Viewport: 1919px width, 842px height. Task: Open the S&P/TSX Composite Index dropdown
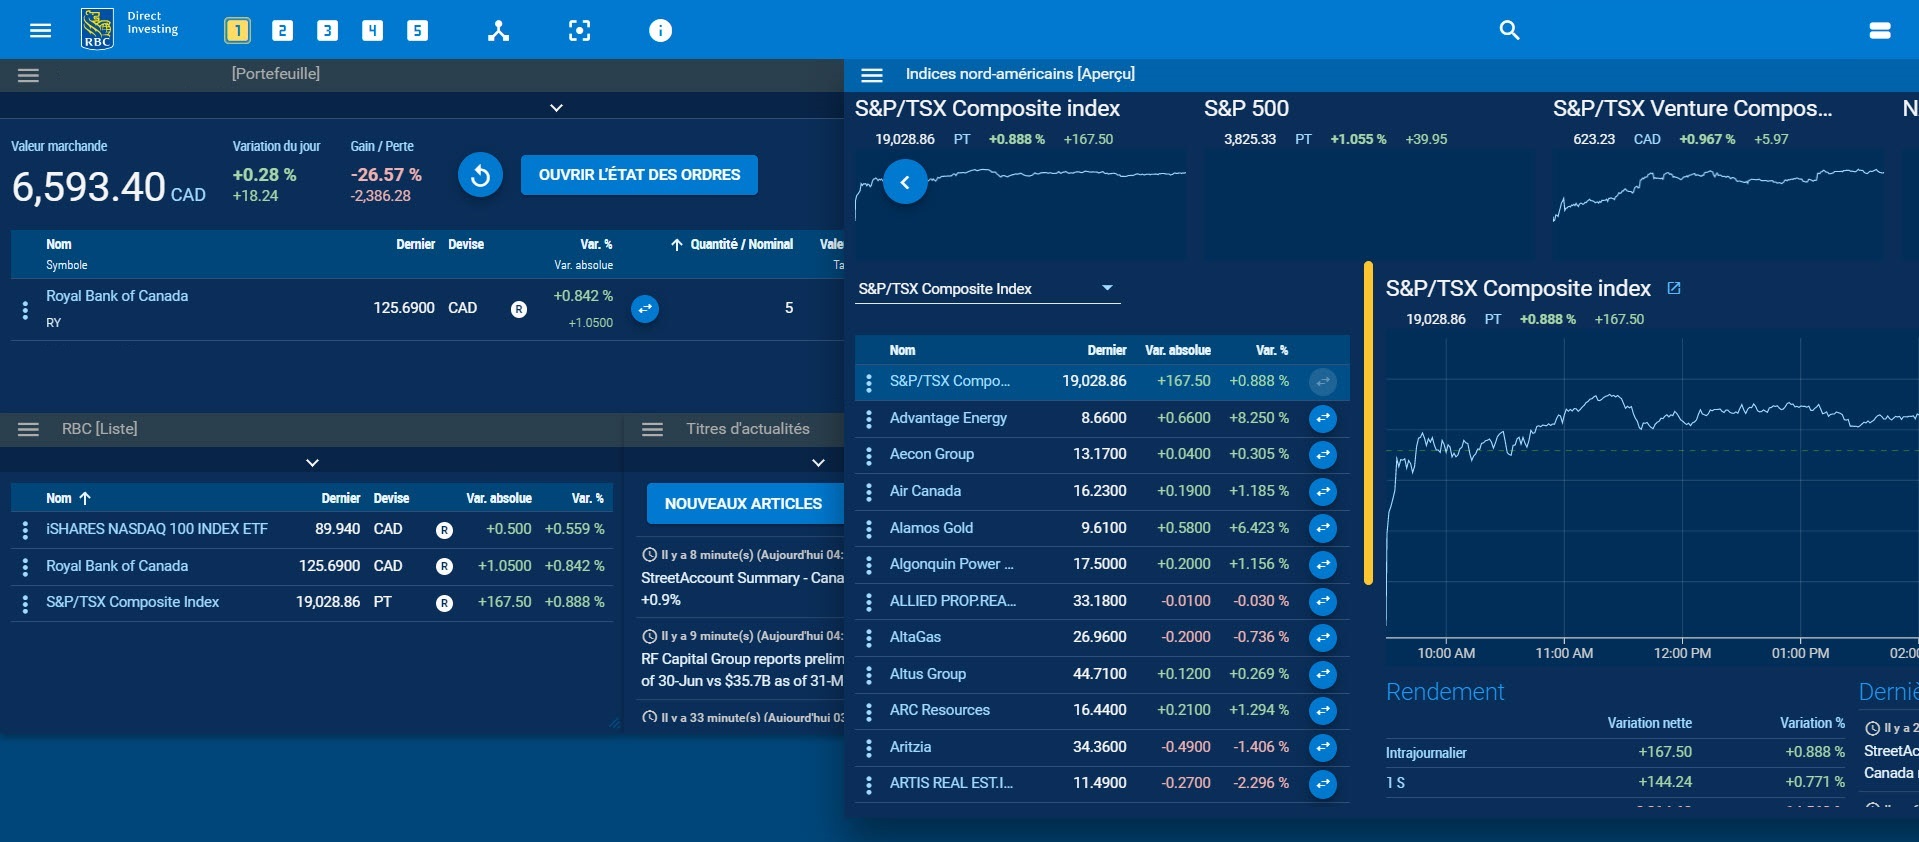987,289
